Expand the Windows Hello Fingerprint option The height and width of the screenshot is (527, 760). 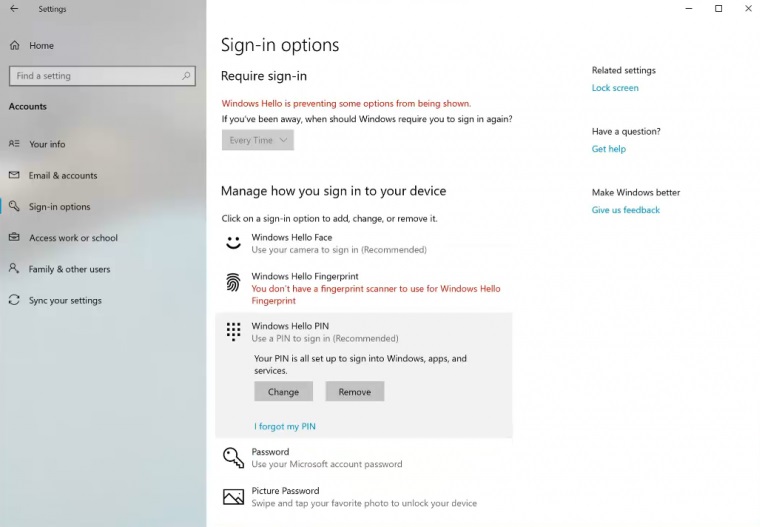pyautogui.click(x=364, y=288)
